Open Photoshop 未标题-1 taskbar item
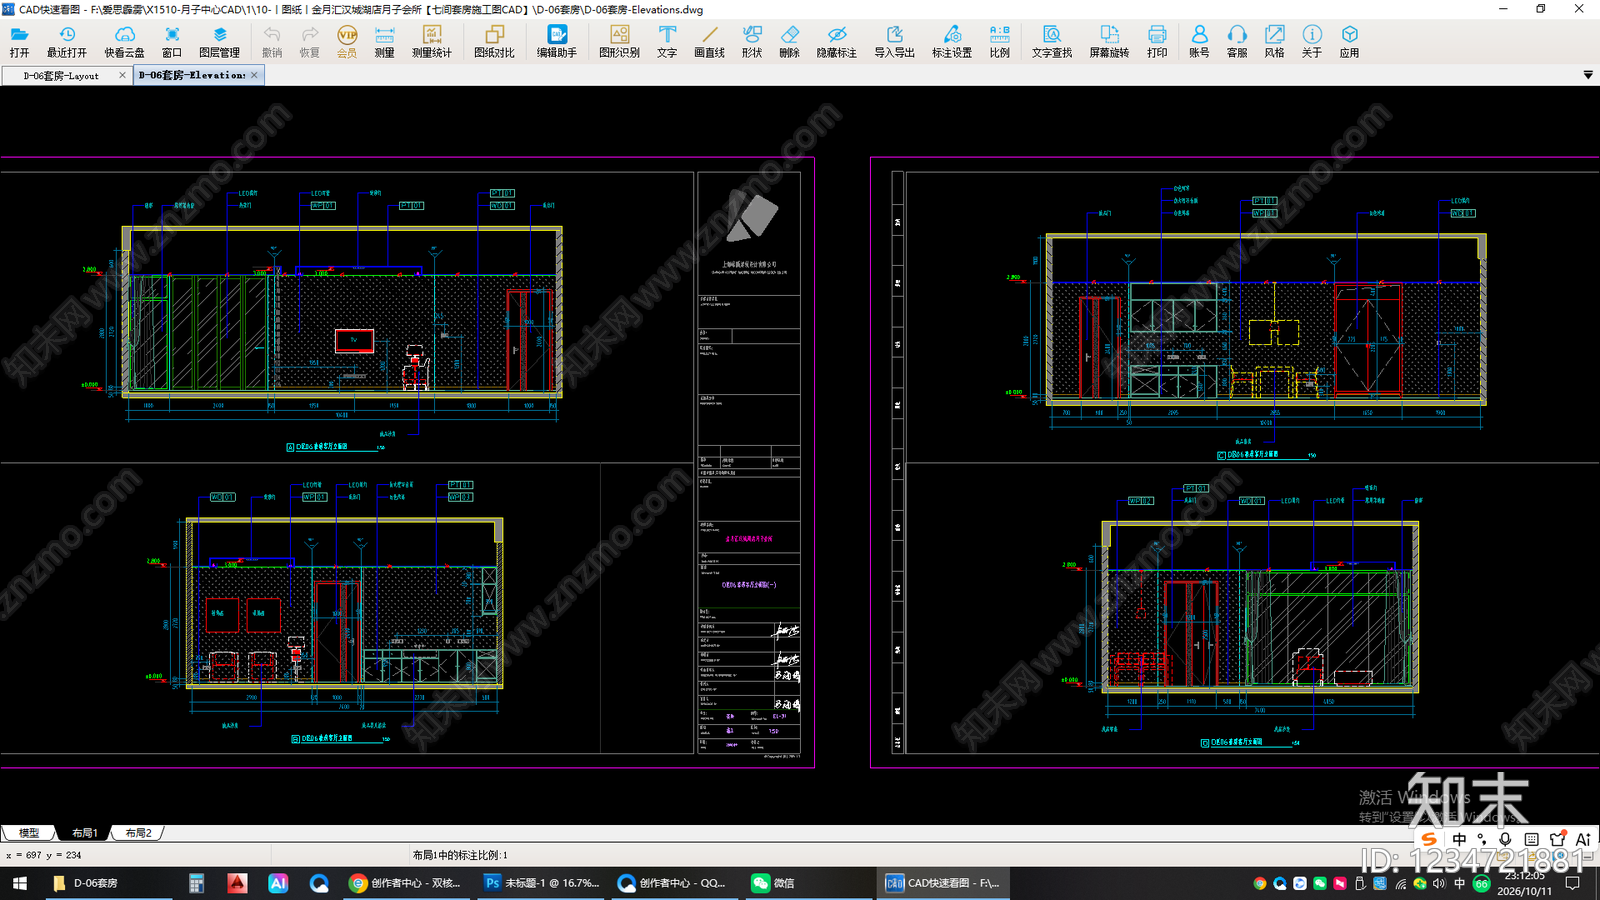Image resolution: width=1600 pixels, height=900 pixels. (541, 883)
